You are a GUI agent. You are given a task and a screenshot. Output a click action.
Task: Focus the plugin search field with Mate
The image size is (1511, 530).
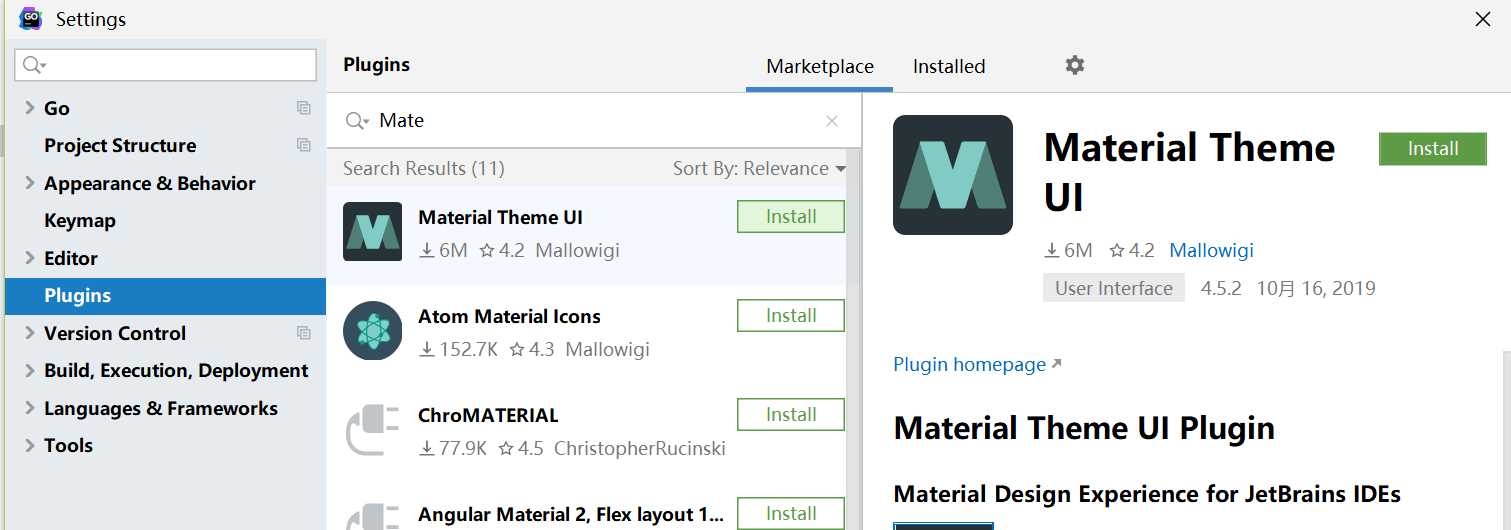[595, 121]
